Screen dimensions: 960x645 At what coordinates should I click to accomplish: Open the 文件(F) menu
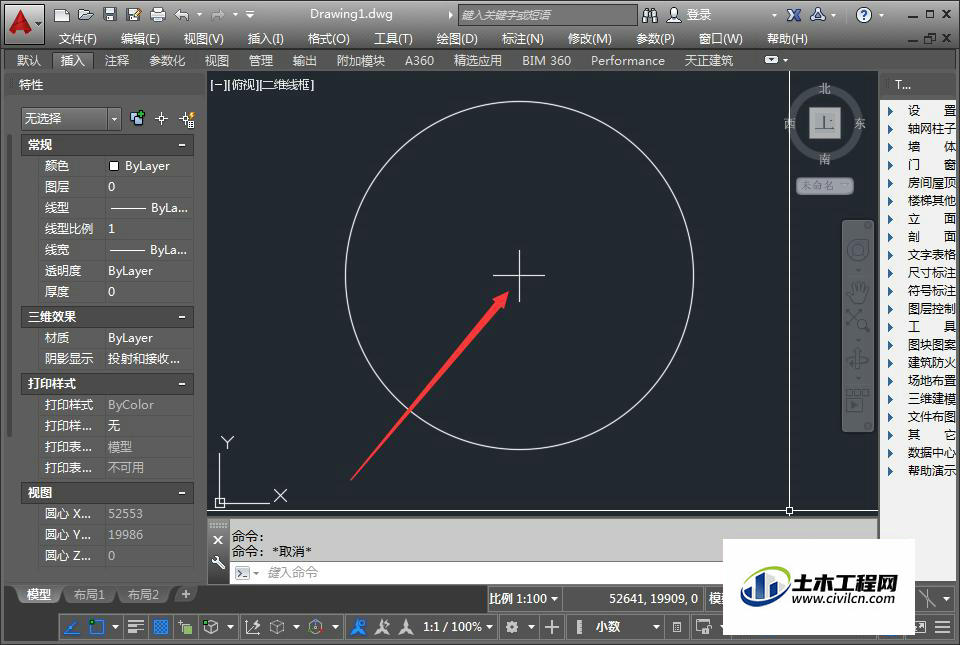click(x=78, y=39)
